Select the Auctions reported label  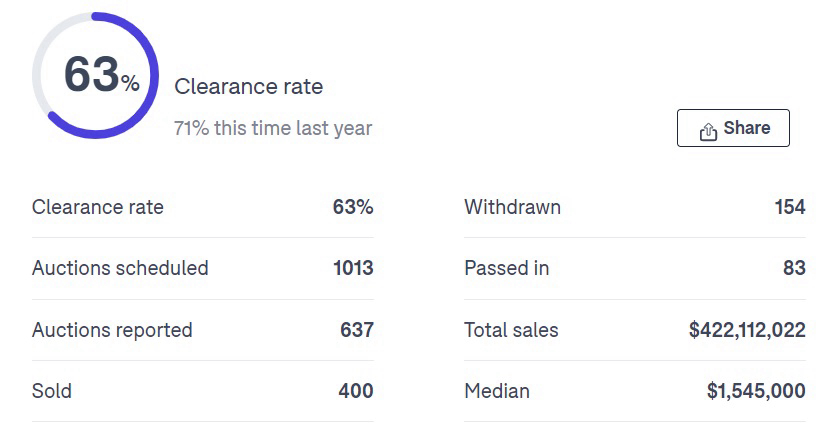point(112,330)
